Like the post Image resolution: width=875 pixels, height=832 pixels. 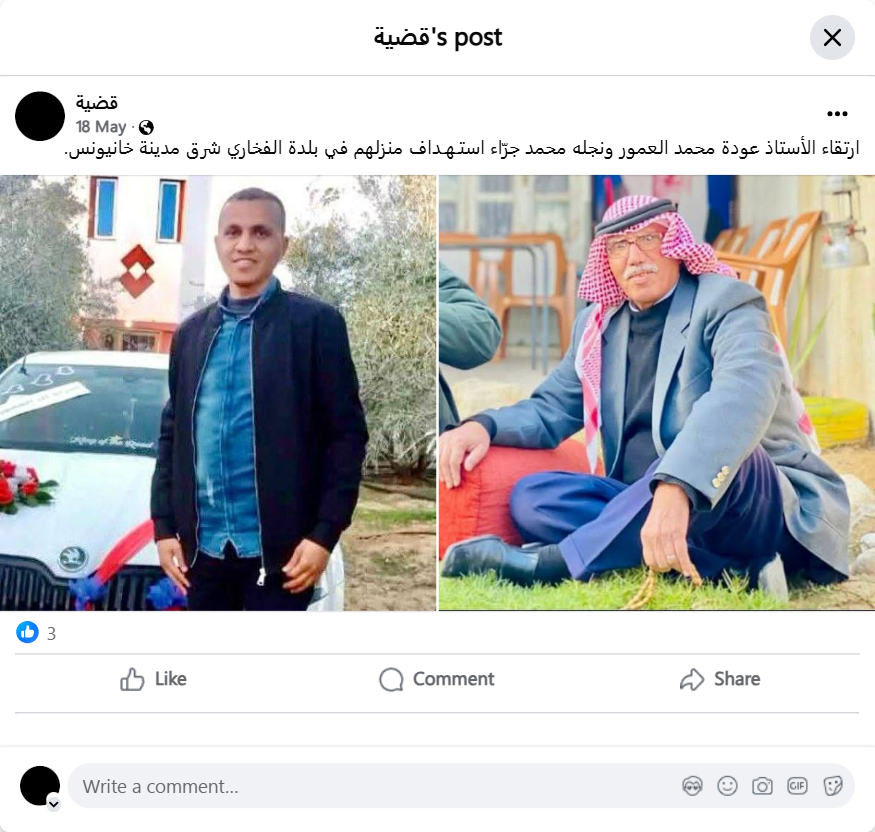click(153, 679)
